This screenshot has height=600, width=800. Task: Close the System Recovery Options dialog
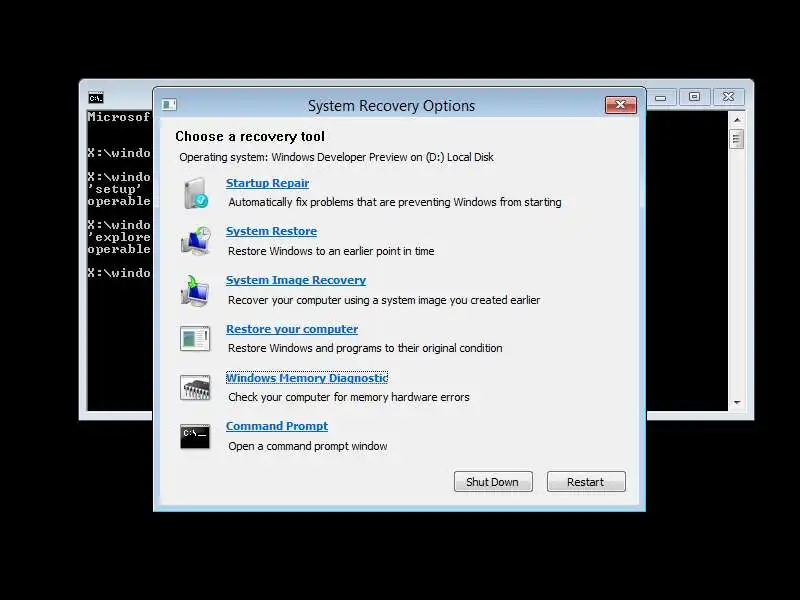click(x=621, y=105)
